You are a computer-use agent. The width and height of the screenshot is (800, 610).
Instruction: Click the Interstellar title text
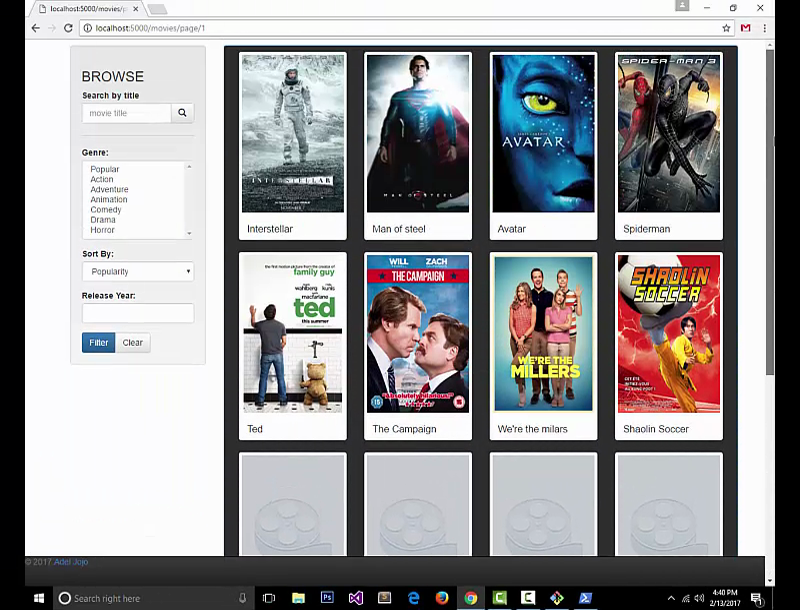[270, 229]
